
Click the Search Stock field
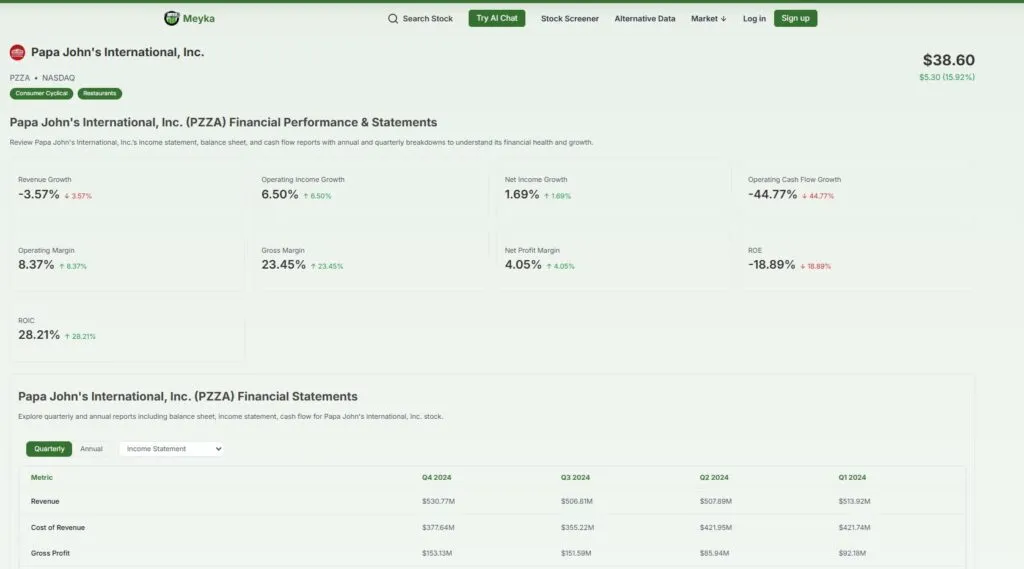[420, 19]
